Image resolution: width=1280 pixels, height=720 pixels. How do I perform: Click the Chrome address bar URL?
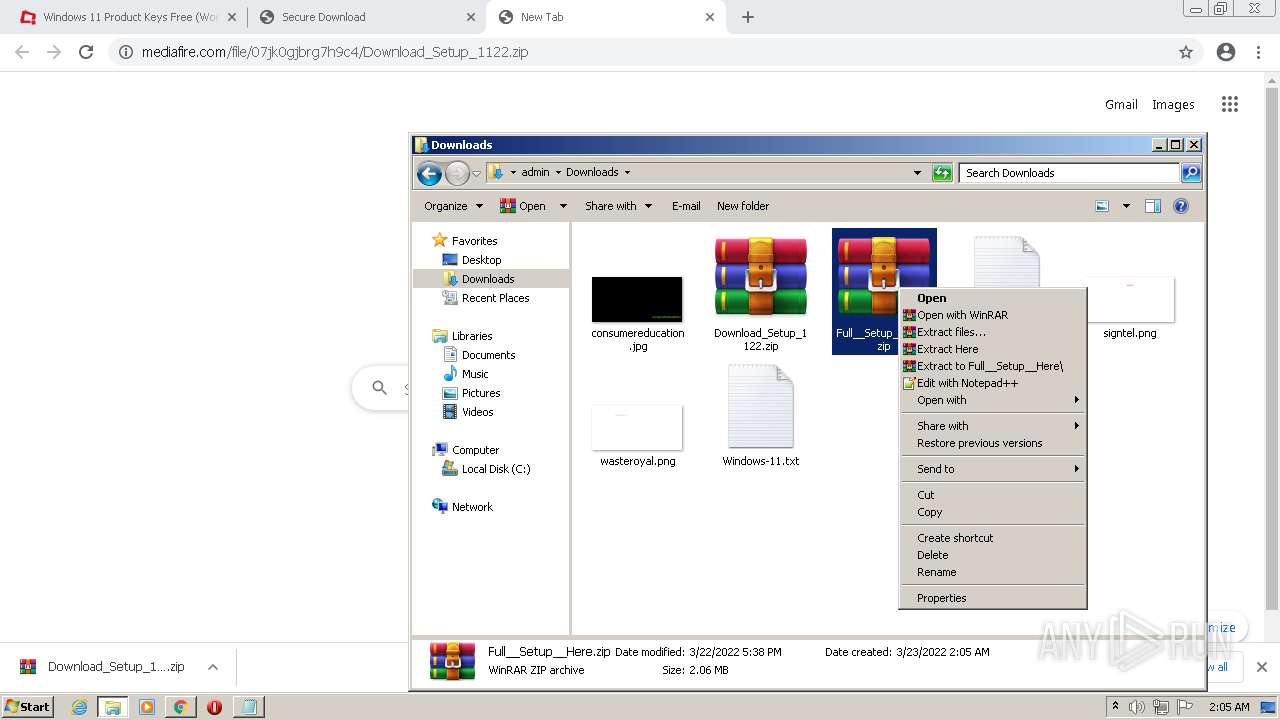(335, 52)
